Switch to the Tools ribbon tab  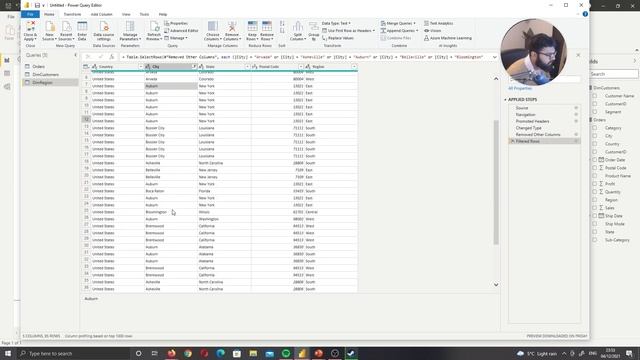pyautogui.click(x=144, y=14)
